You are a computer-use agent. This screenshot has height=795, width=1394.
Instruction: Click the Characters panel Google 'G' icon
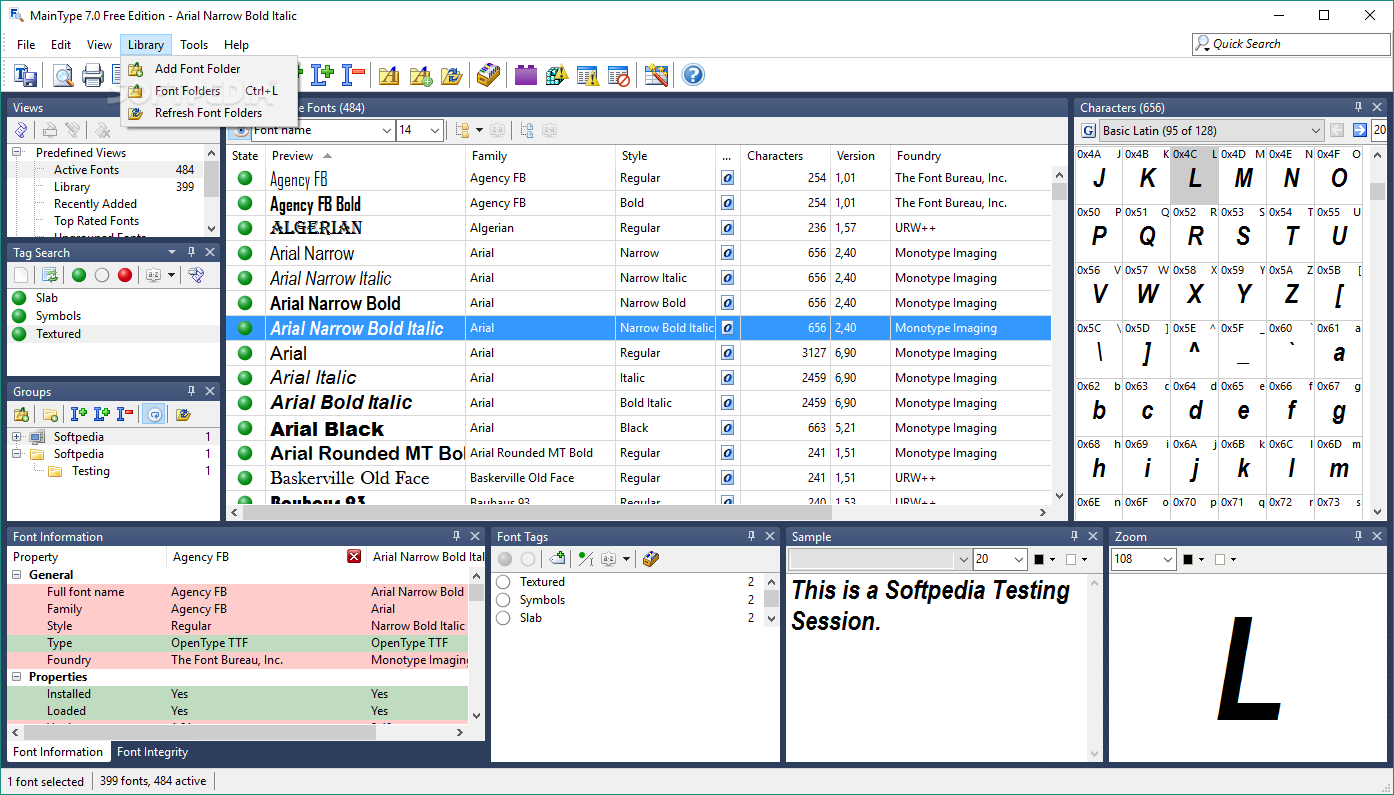click(x=1089, y=130)
